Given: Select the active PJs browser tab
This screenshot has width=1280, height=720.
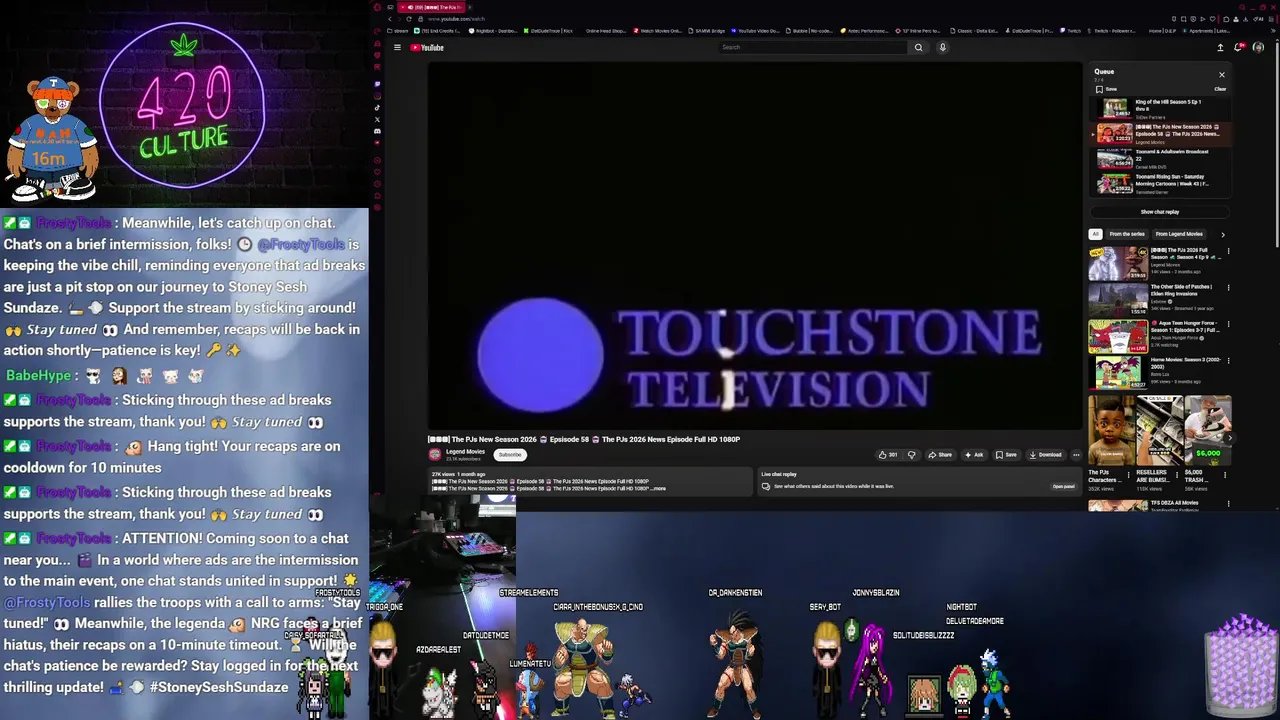Looking at the screenshot, I should [x=433, y=7].
